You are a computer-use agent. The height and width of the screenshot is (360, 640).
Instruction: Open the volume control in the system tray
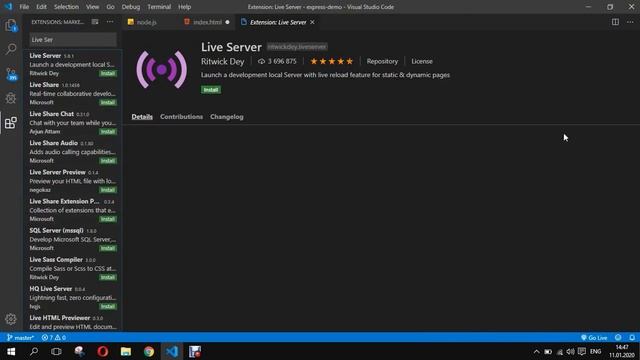pos(570,351)
